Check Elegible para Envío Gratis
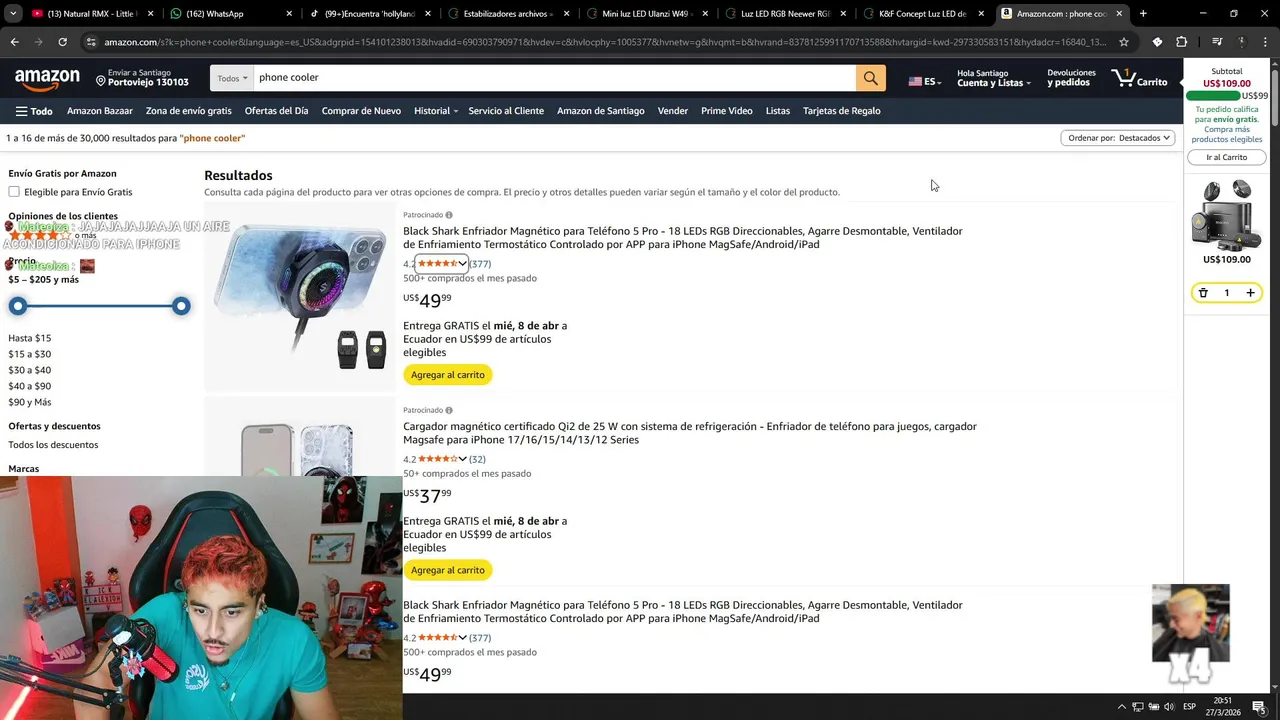The image size is (1280, 720). (14, 192)
